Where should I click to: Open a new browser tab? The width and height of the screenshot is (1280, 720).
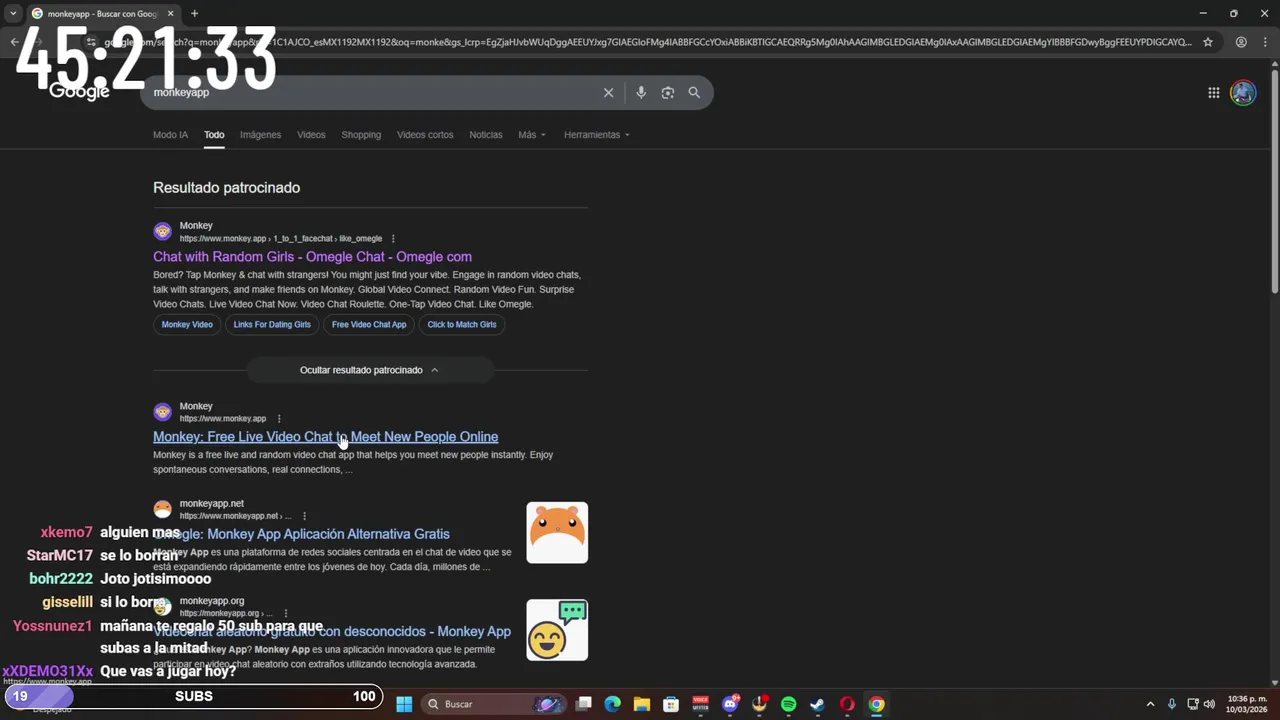tap(194, 14)
